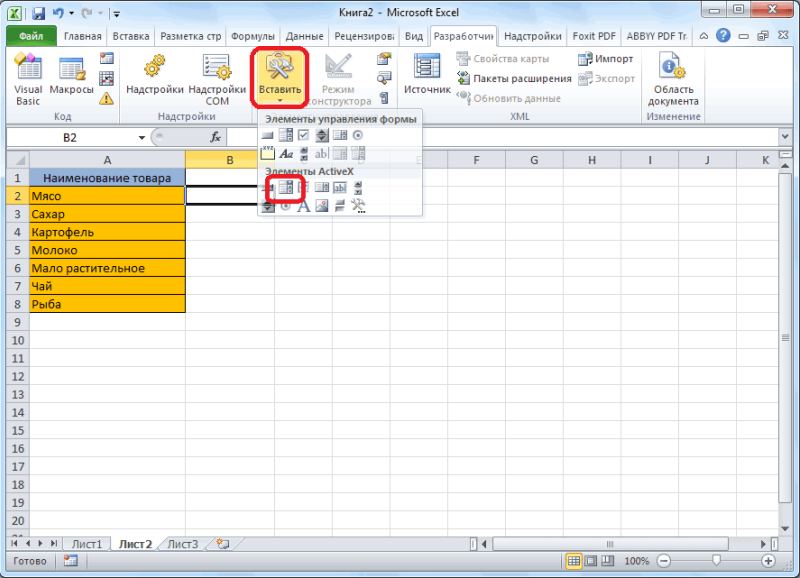Open Надстройки COM add-ins dialog

pos(217,79)
